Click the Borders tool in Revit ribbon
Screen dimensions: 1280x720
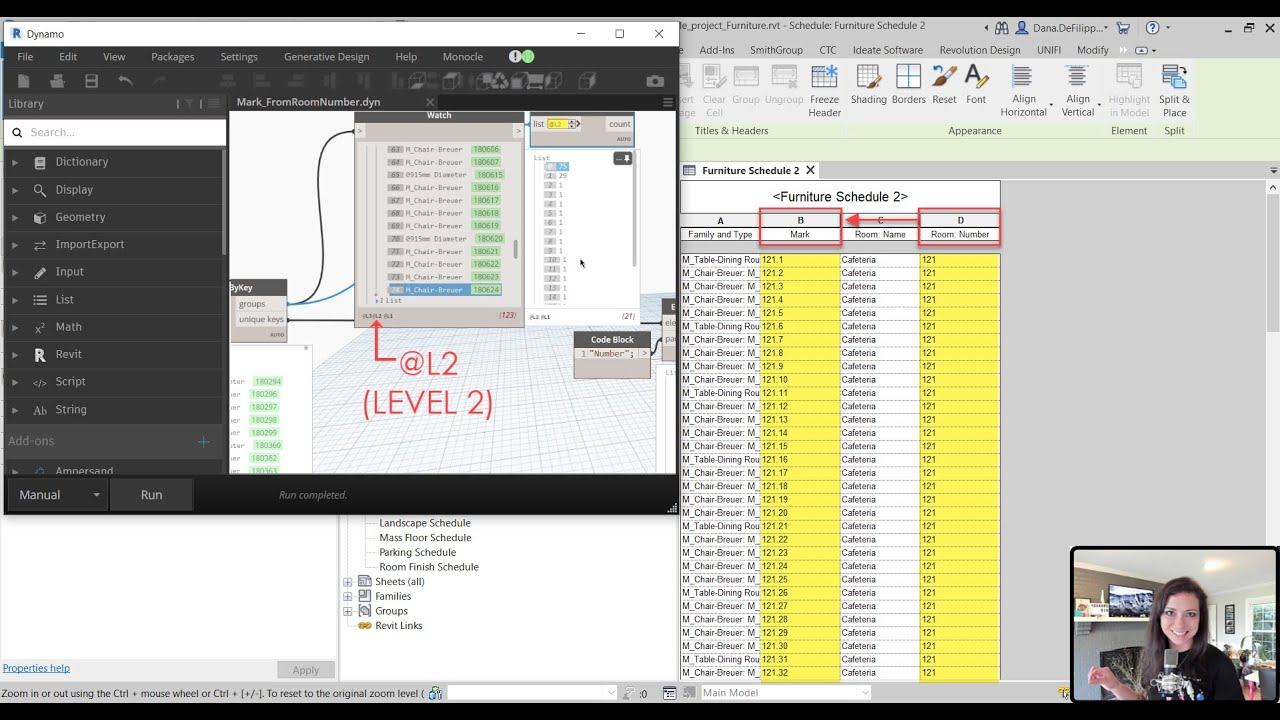909,85
